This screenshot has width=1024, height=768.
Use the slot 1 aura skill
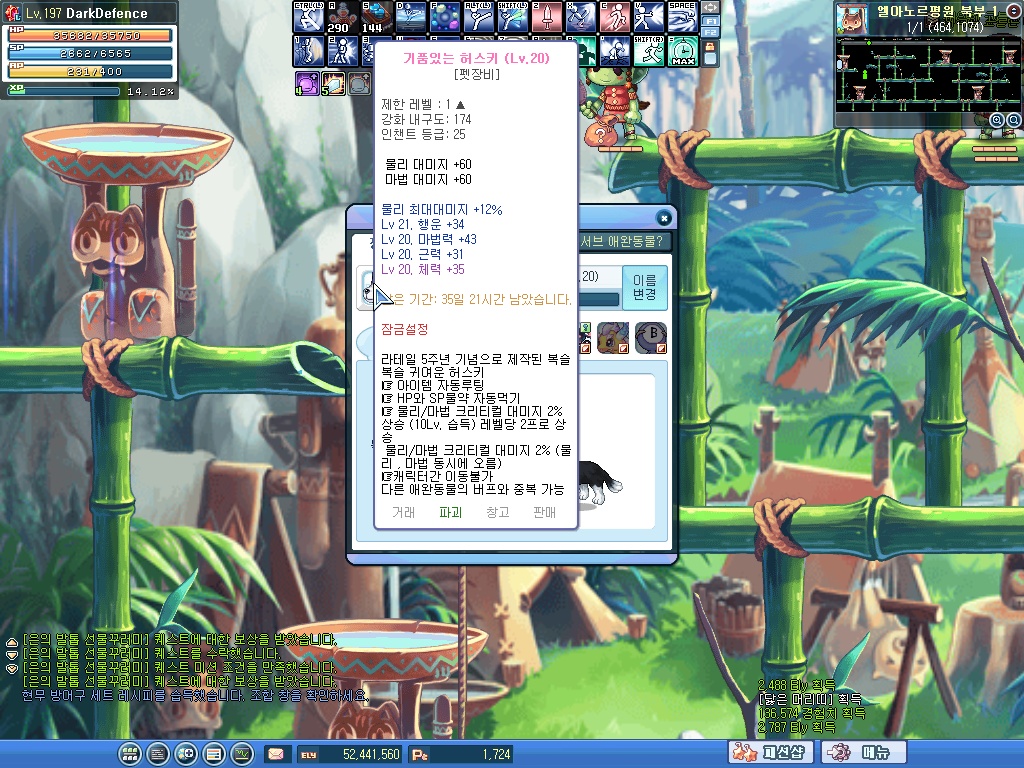tap(308, 51)
